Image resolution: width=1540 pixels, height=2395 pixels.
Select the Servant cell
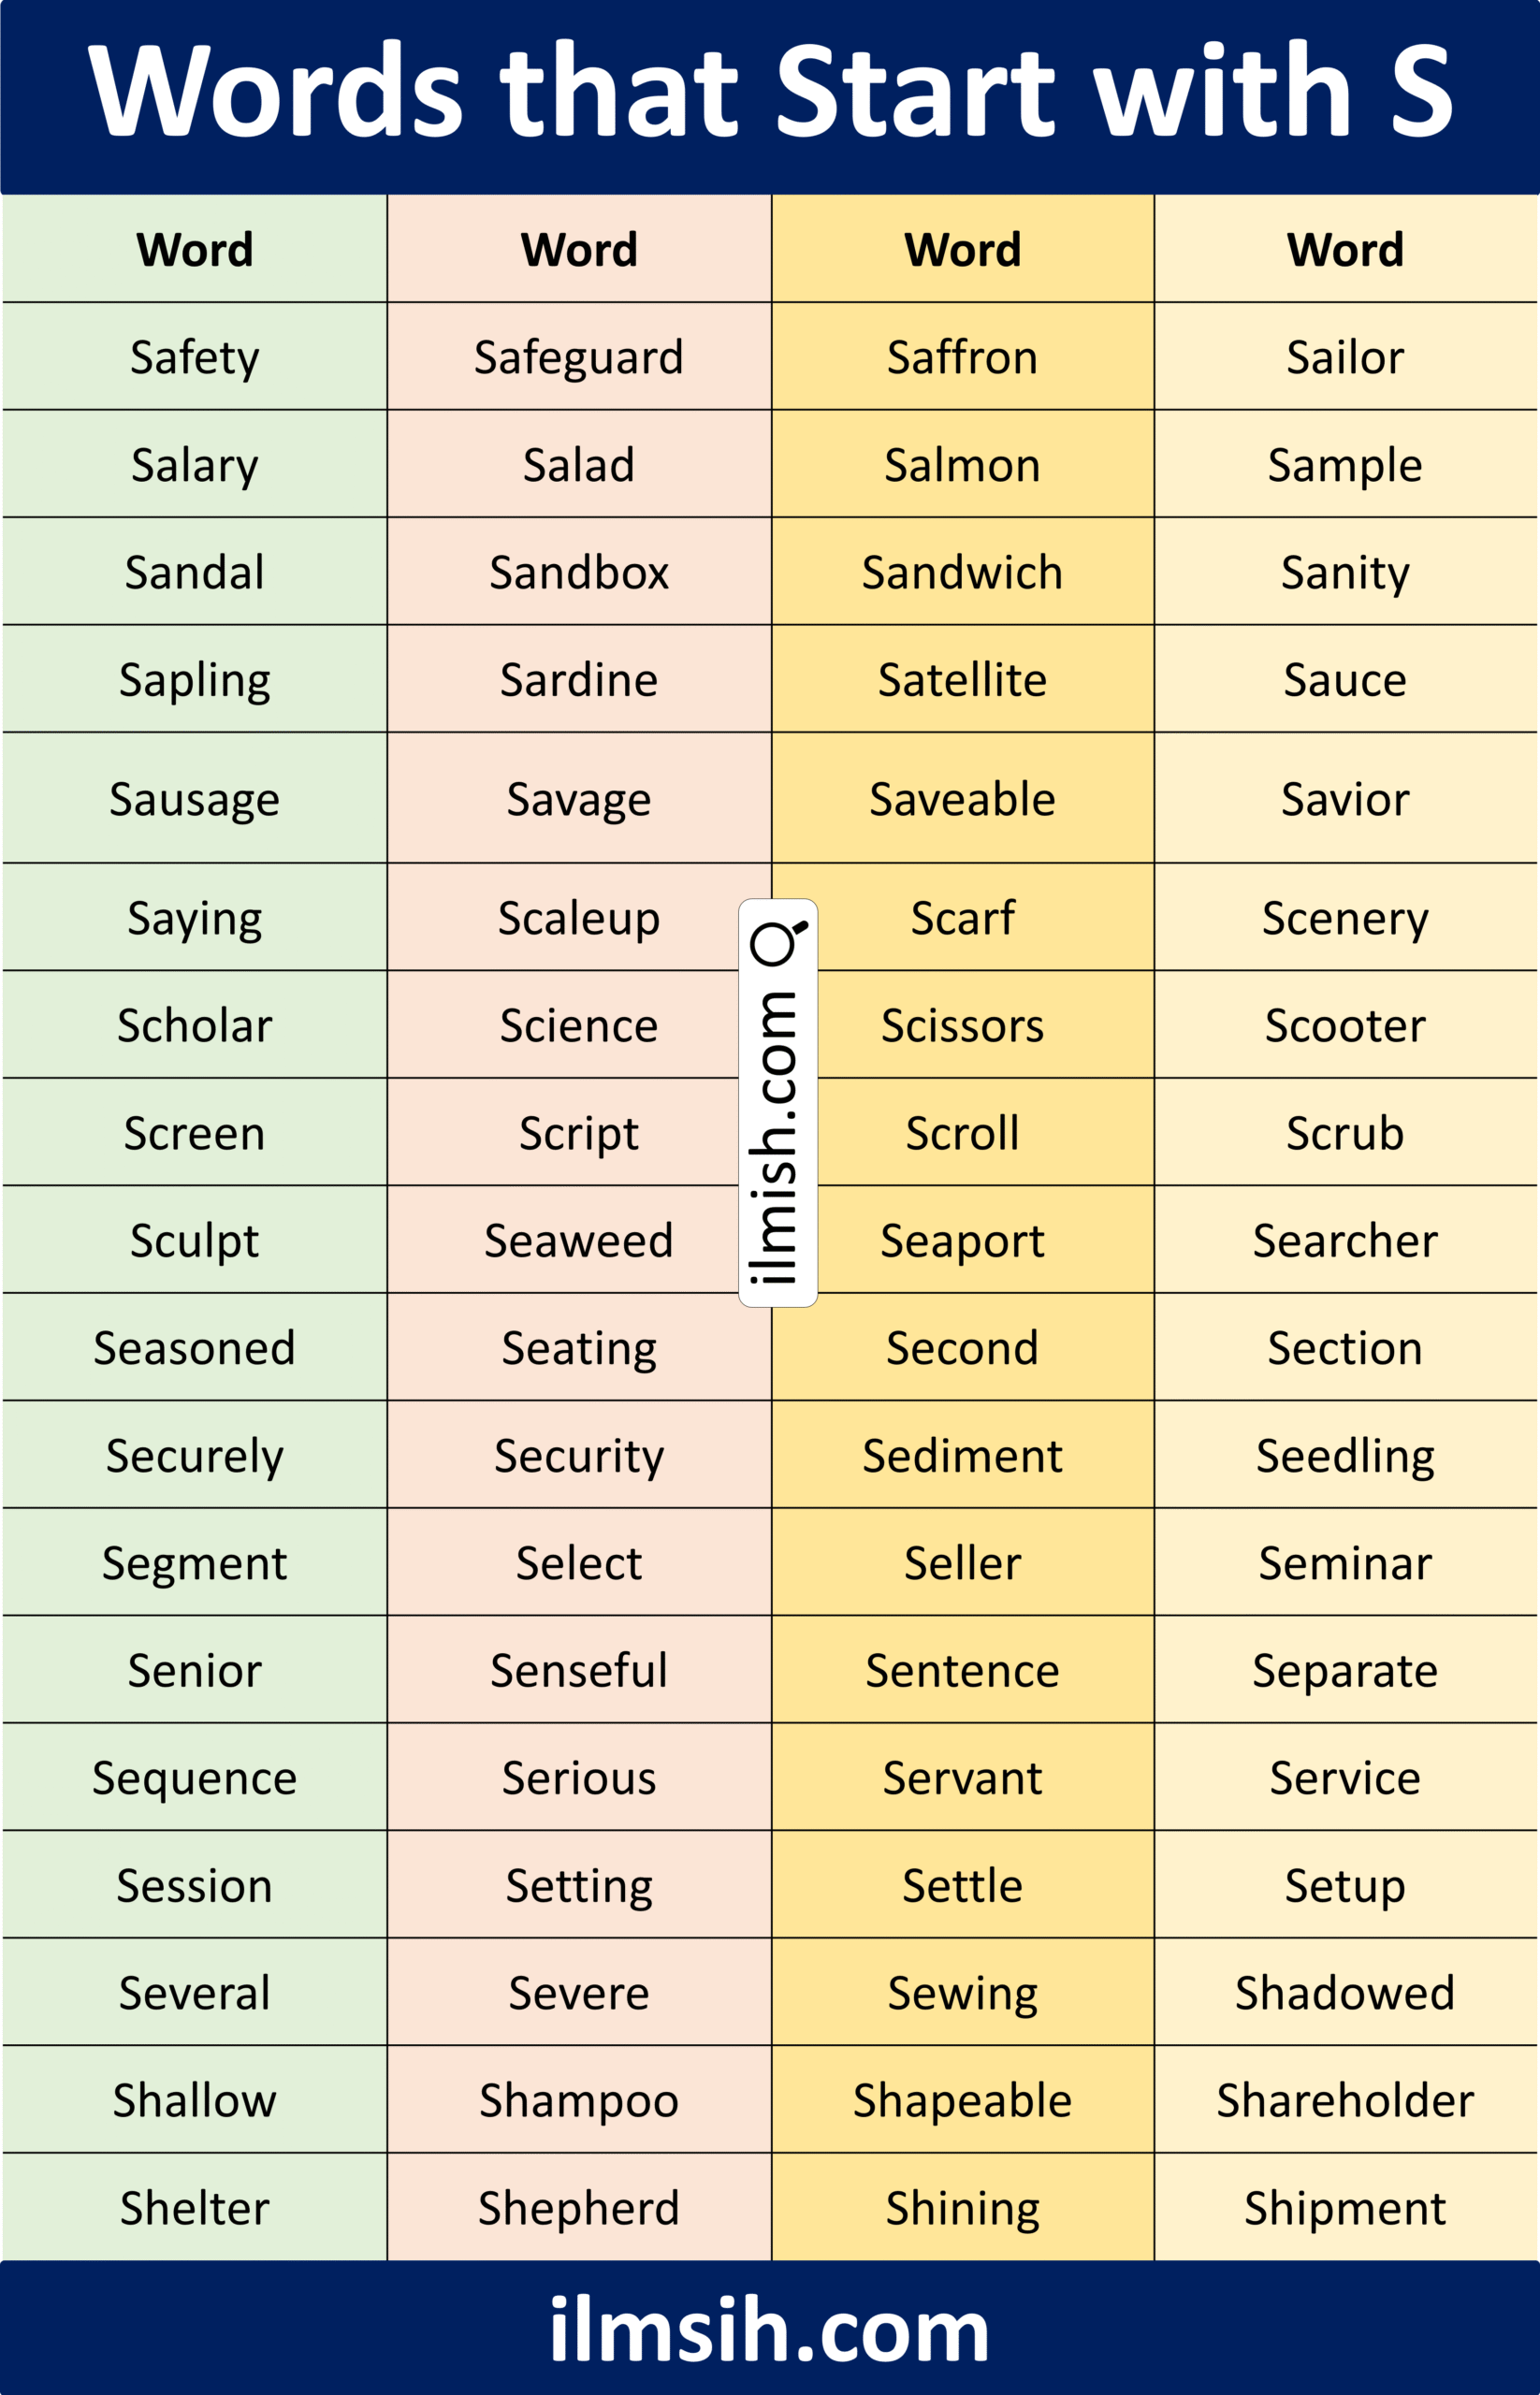(962, 1778)
